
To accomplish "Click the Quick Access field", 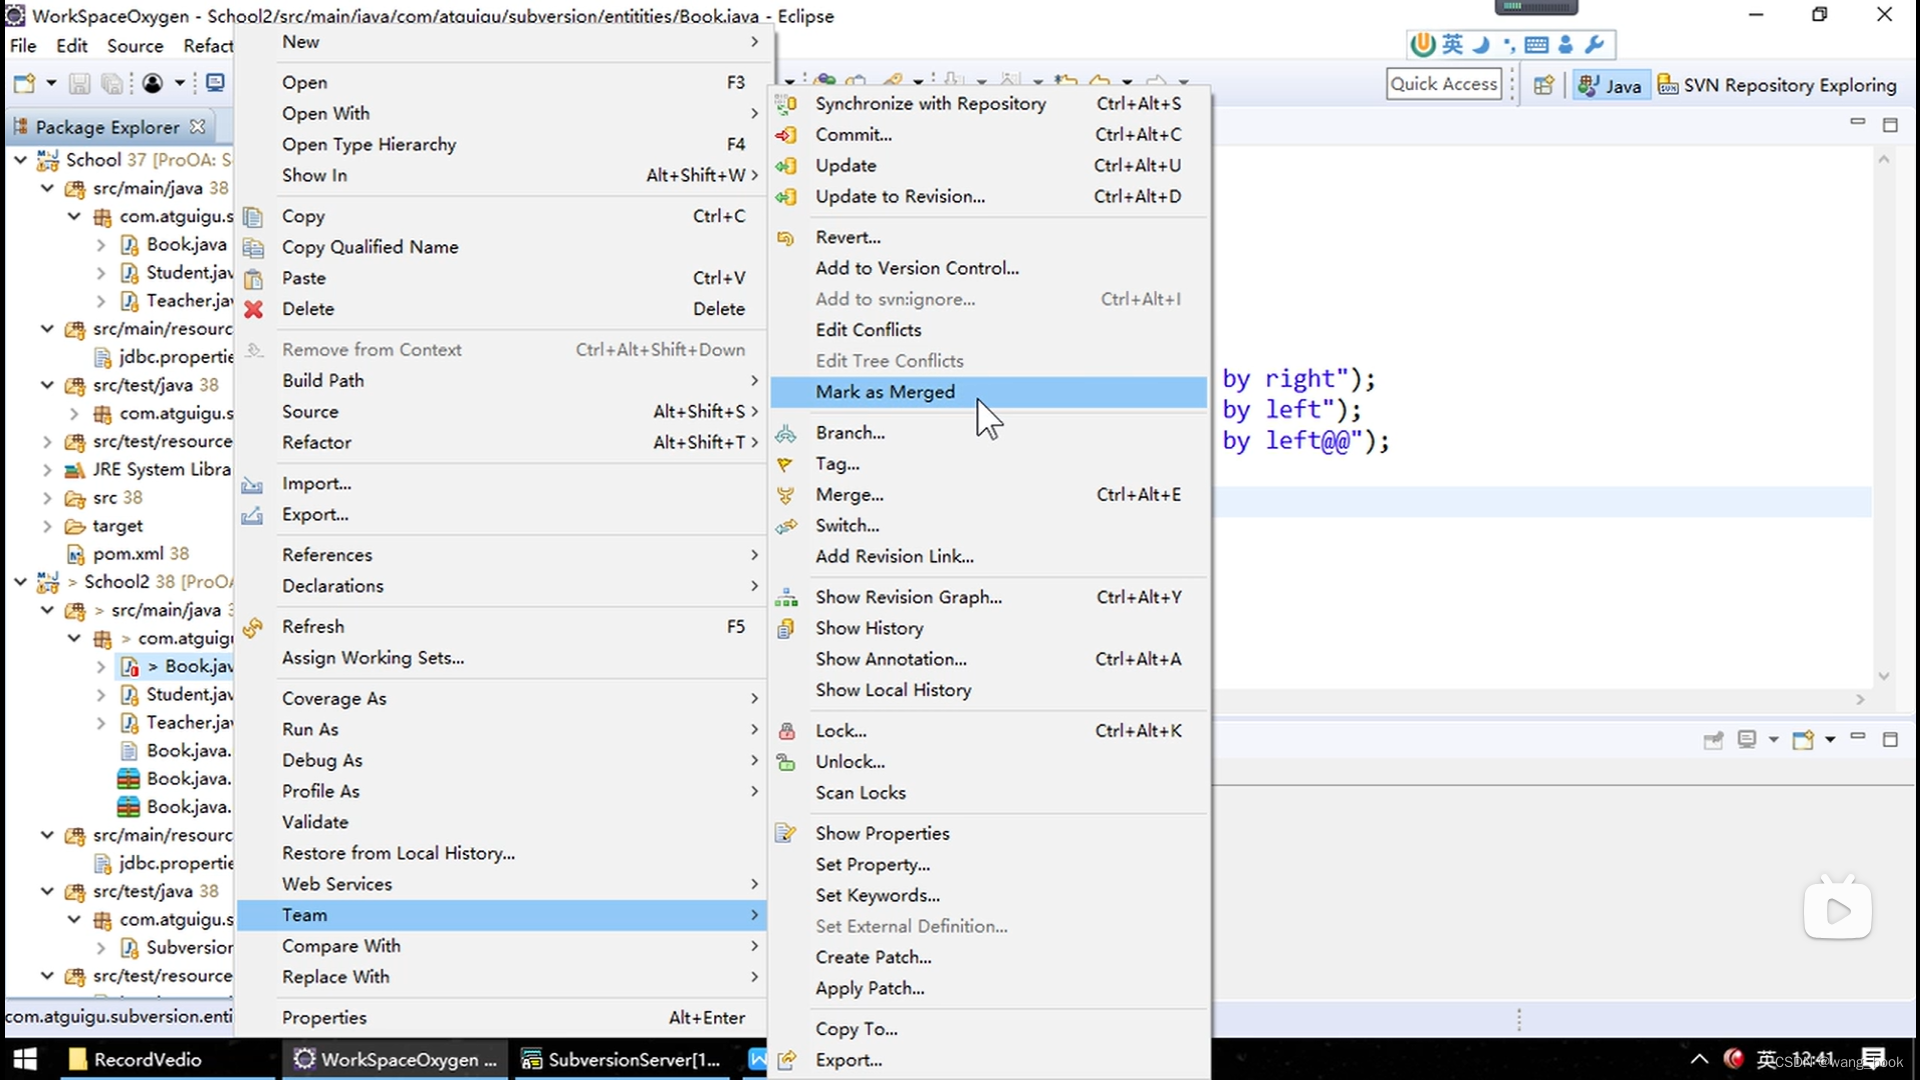I will (x=1444, y=84).
